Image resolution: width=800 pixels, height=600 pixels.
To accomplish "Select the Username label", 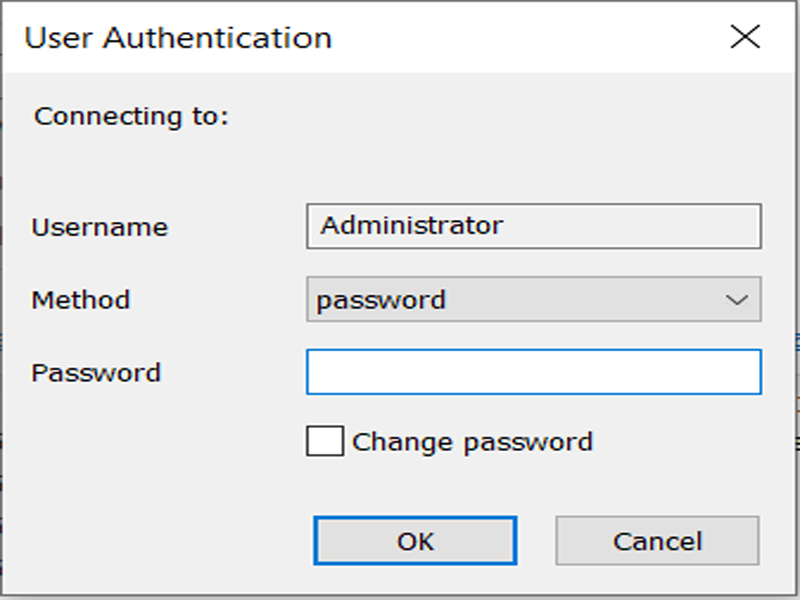I will 99,227.
